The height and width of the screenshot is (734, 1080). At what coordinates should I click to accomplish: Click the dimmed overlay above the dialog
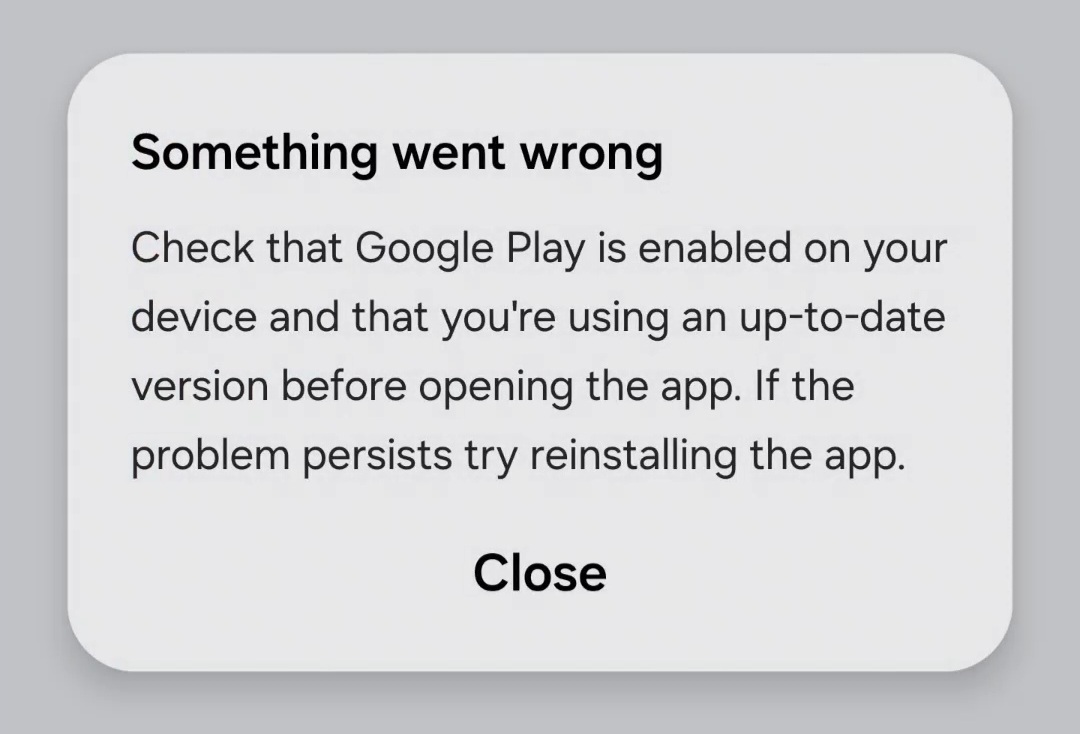540,25
